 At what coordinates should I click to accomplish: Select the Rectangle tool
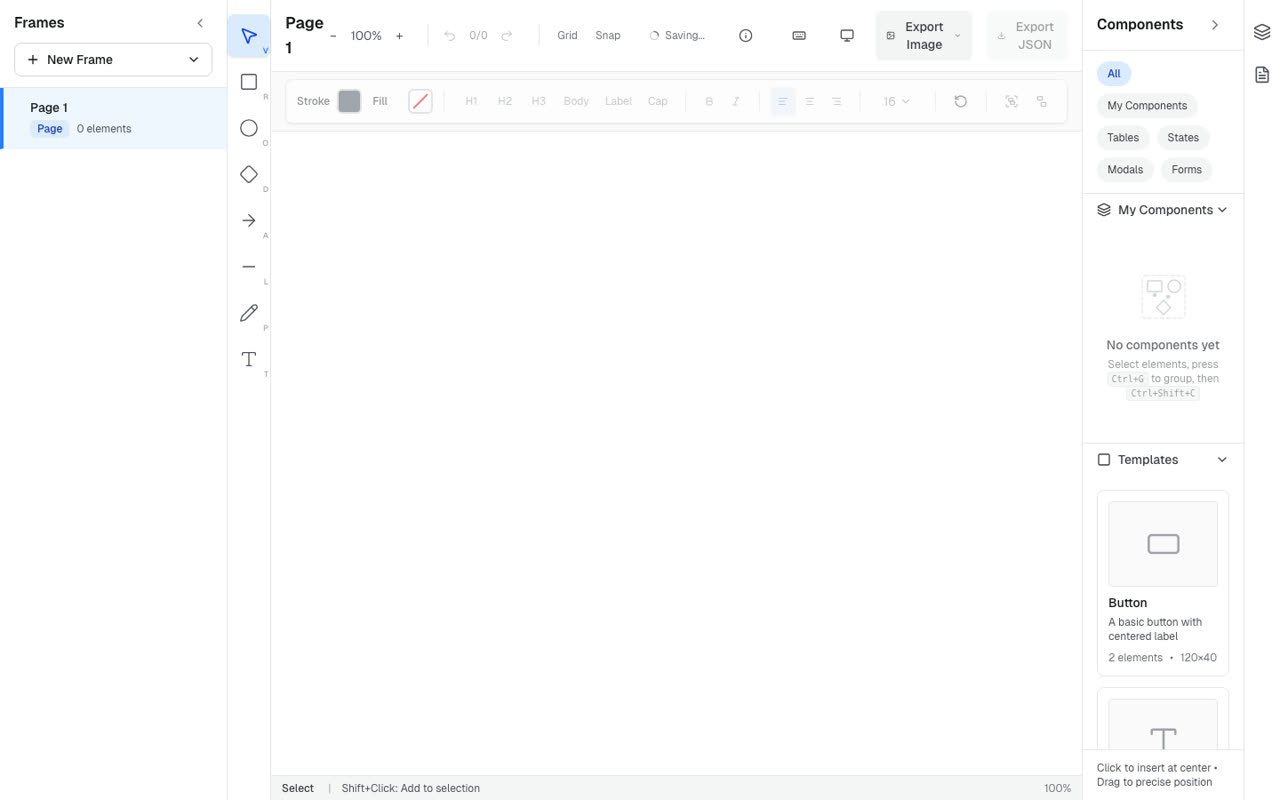(249, 82)
